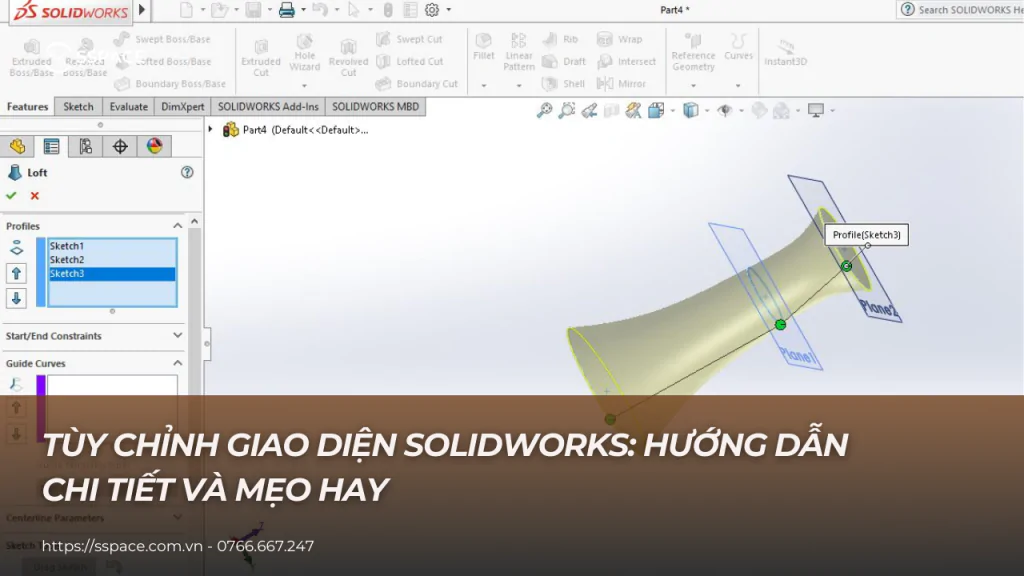Image resolution: width=1024 pixels, height=576 pixels.
Task: Open the Hole Wizard tool
Action: 304,54
